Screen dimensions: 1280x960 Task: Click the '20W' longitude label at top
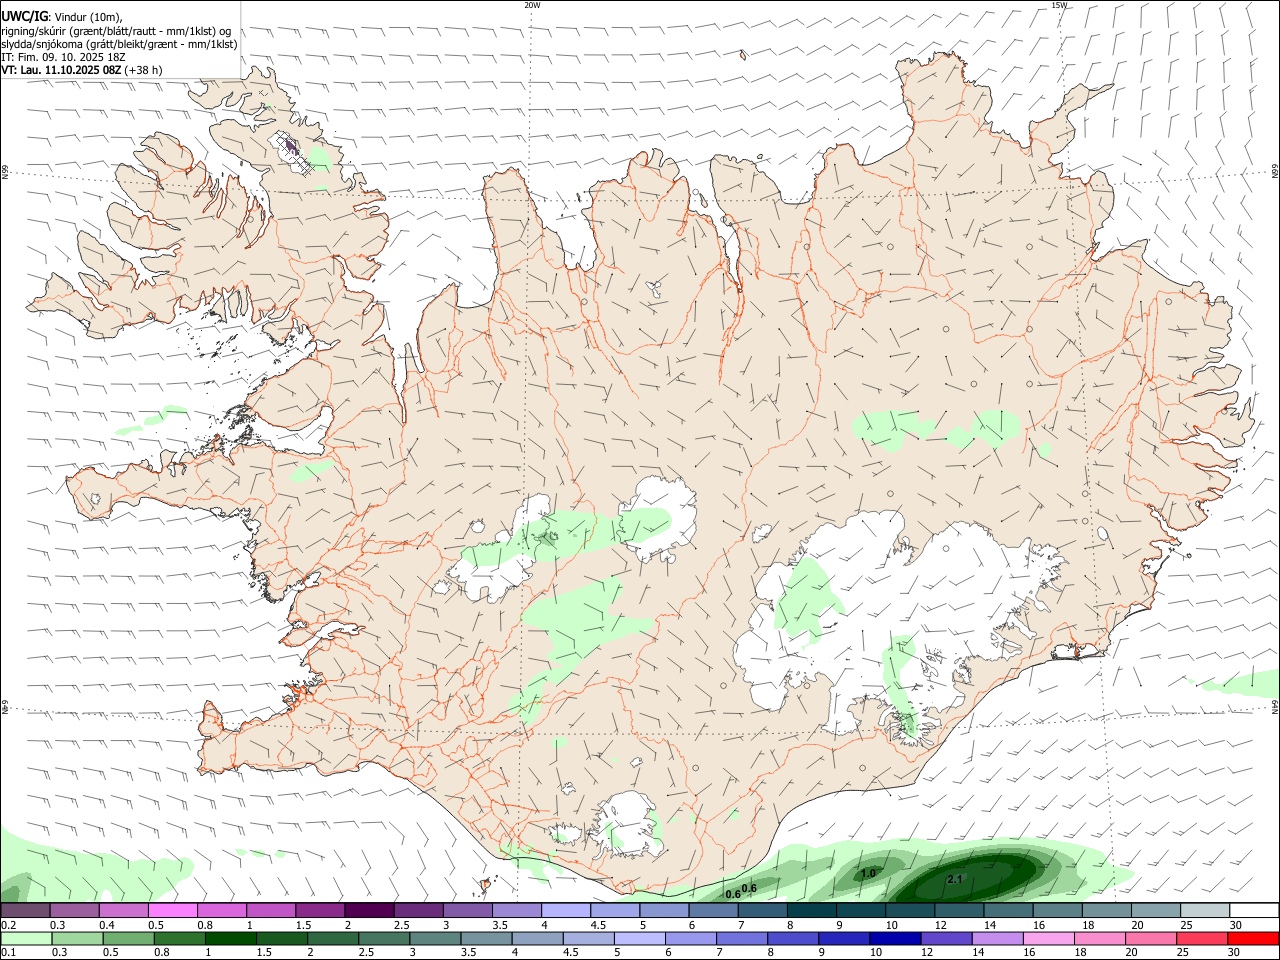point(532,5)
